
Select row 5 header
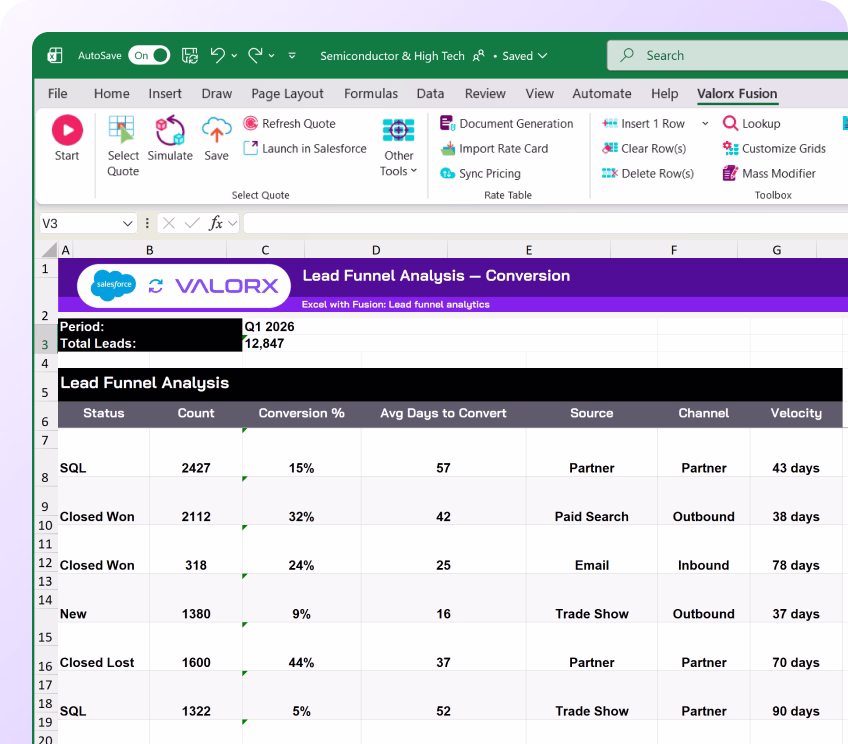pos(45,386)
